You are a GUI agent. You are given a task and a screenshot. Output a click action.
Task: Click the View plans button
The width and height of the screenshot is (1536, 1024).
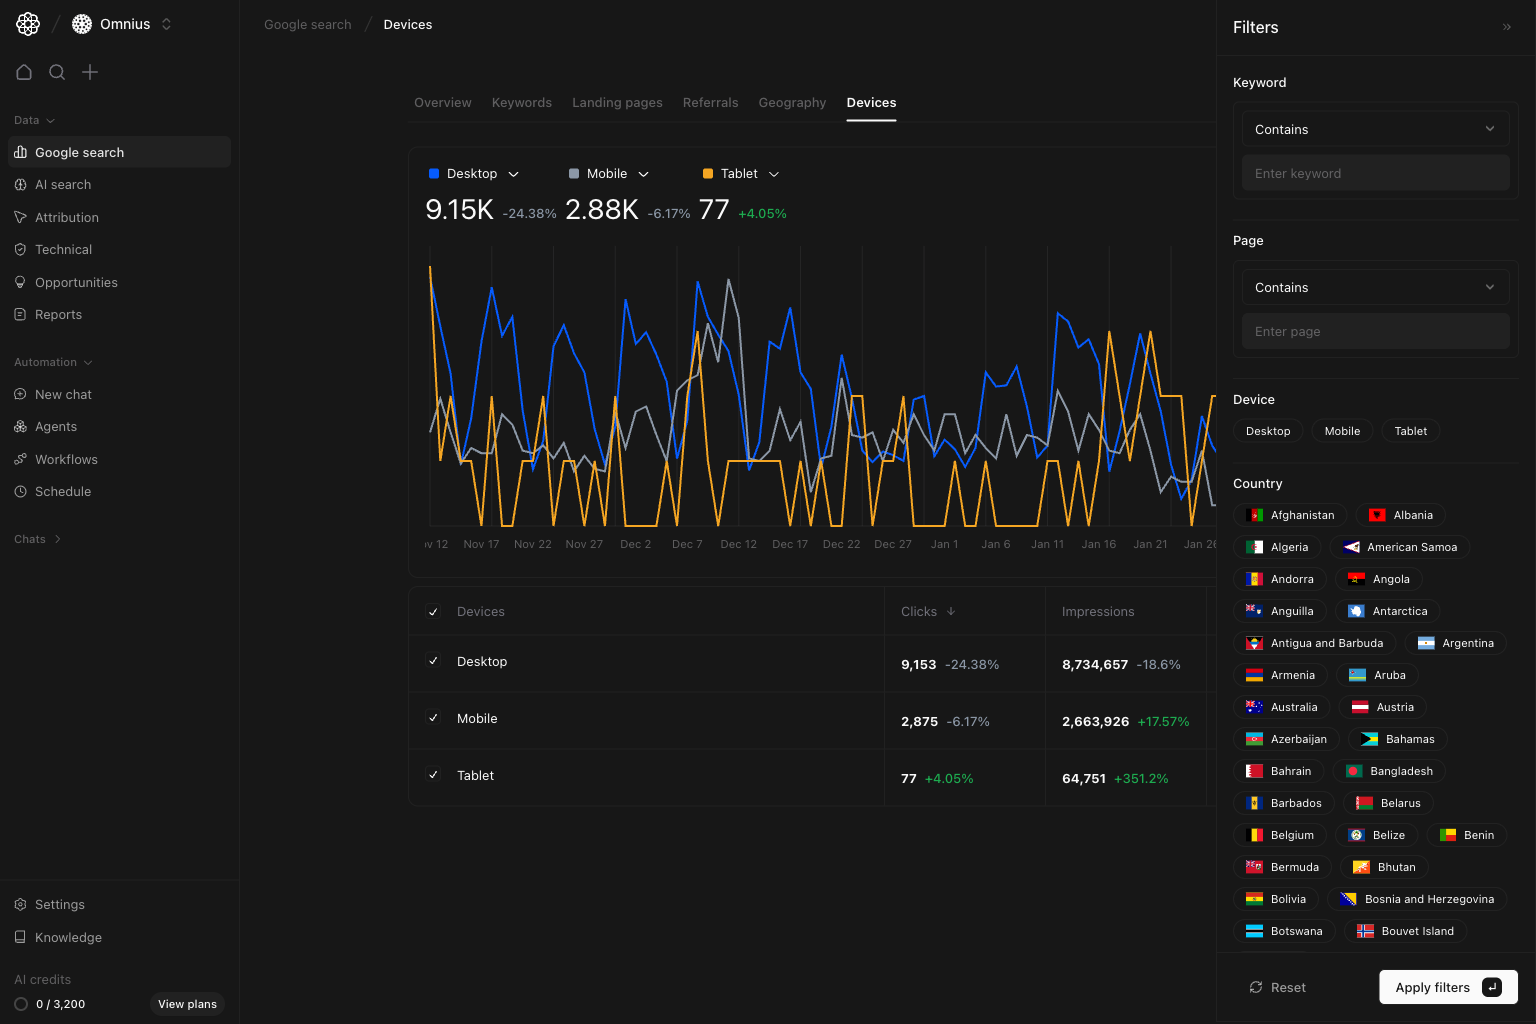click(x=187, y=1004)
